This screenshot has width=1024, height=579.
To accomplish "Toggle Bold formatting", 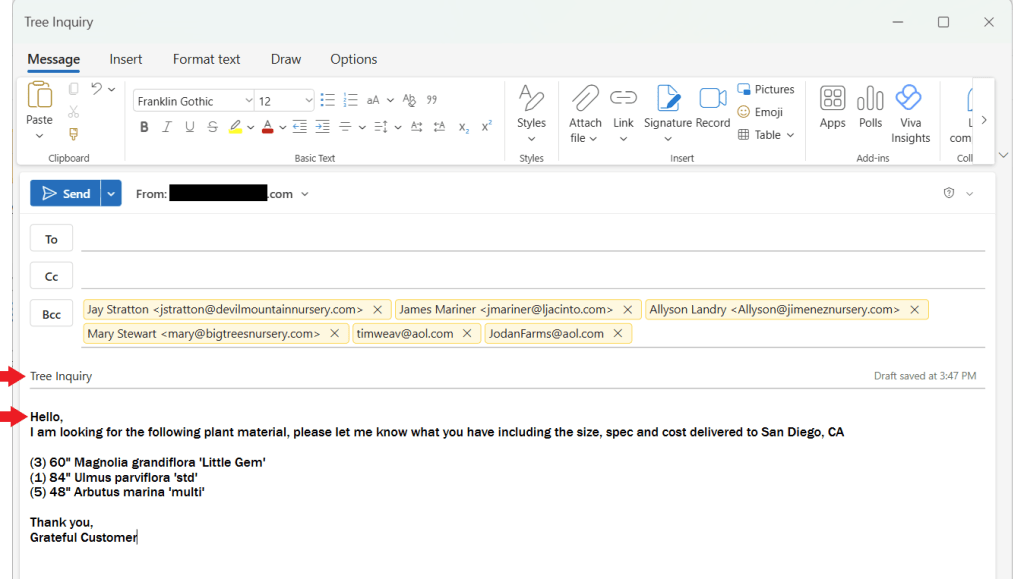I will pyautogui.click(x=144, y=127).
